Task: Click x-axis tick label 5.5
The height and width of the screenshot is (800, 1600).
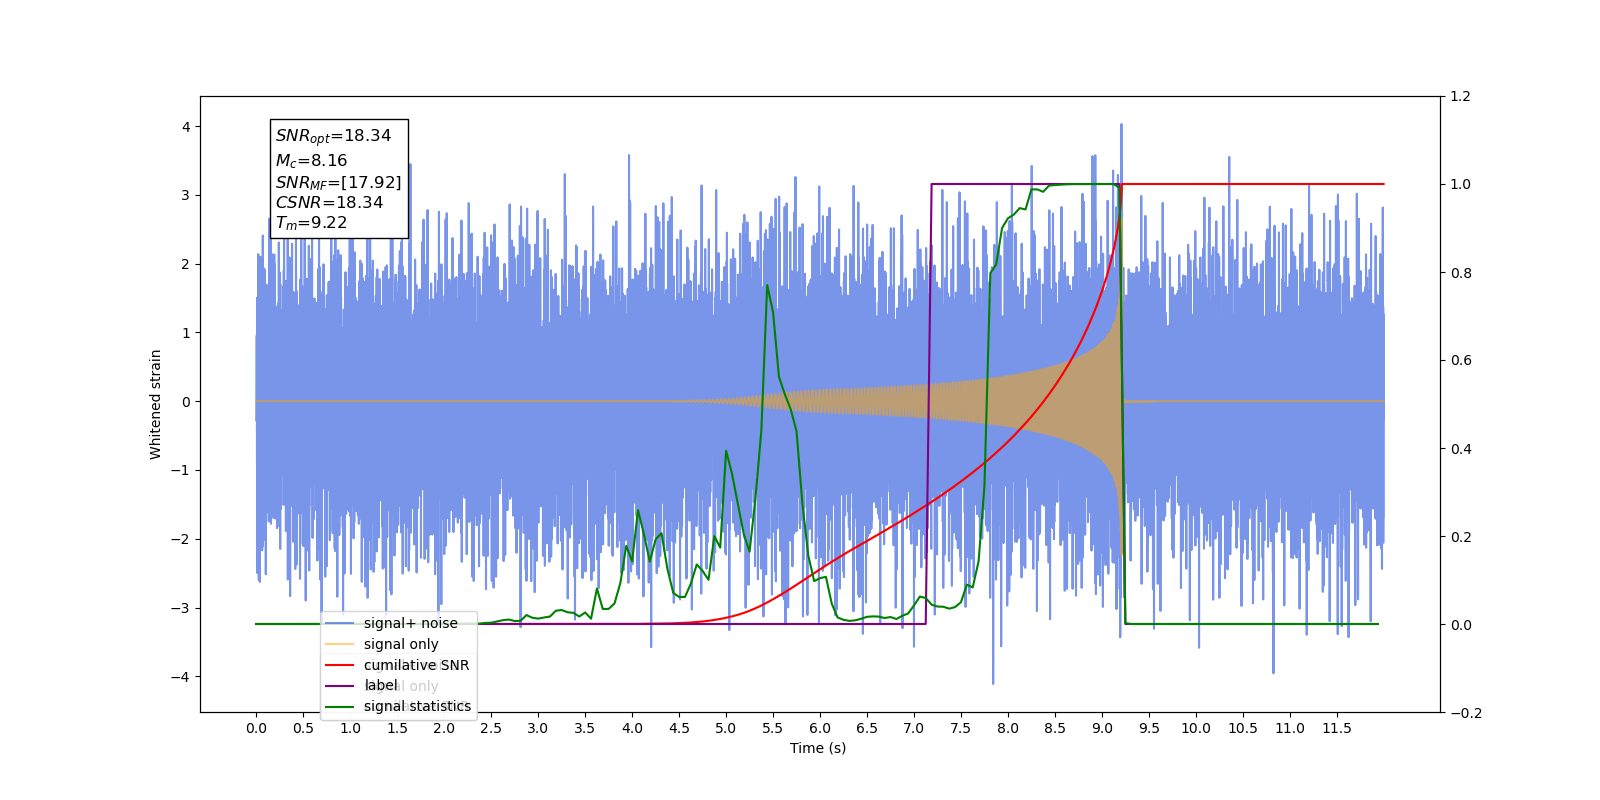Action: click(773, 728)
